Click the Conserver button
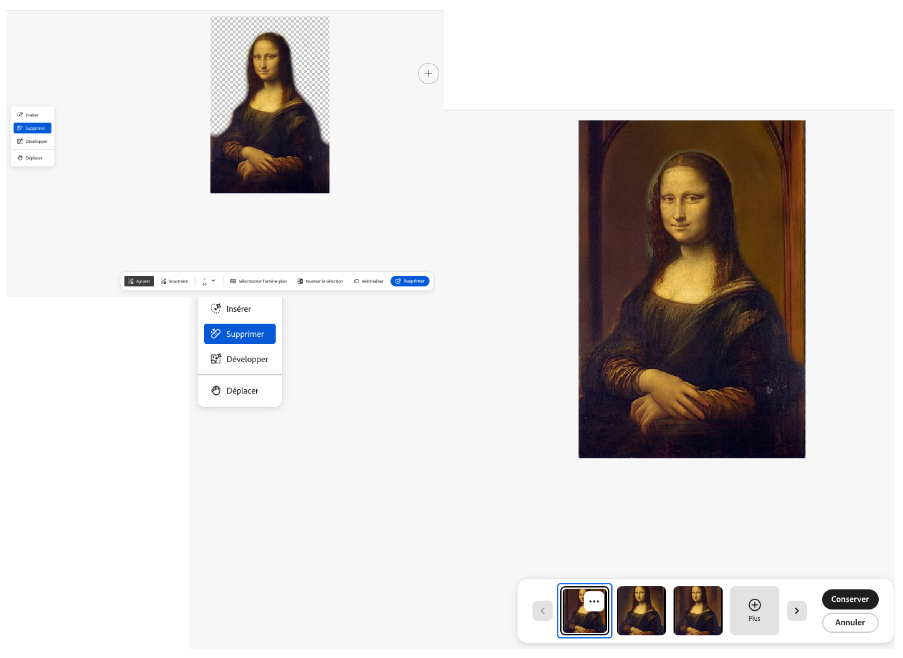The height and width of the screenshot is (658, 903). tap(850, 599)
